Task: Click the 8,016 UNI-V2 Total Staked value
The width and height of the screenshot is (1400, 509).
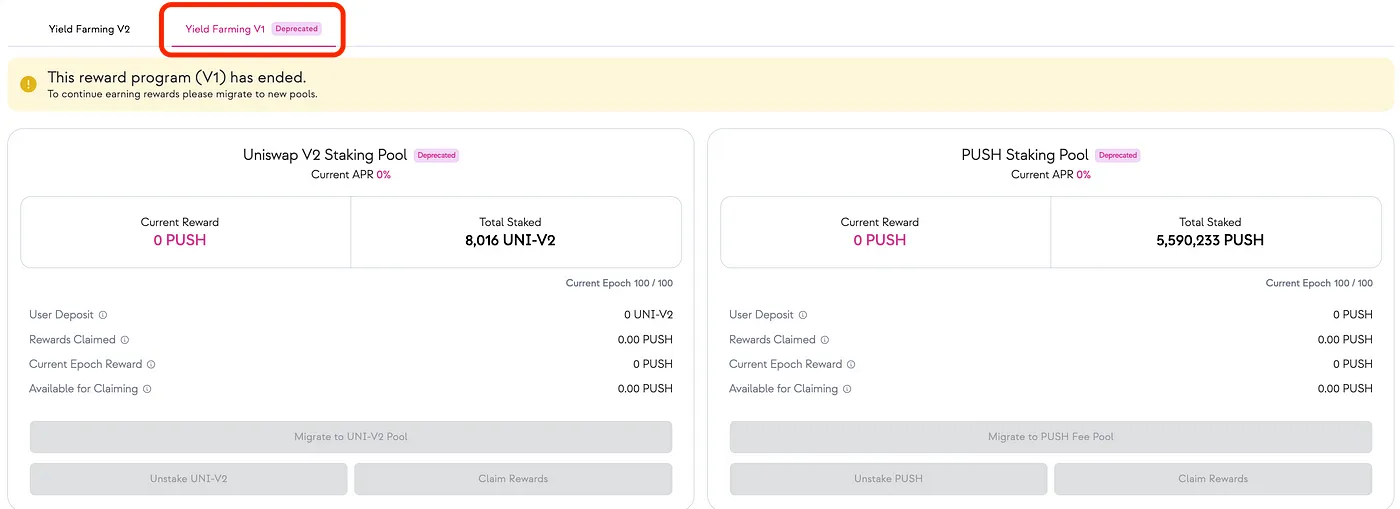Action: coord(510,240)
